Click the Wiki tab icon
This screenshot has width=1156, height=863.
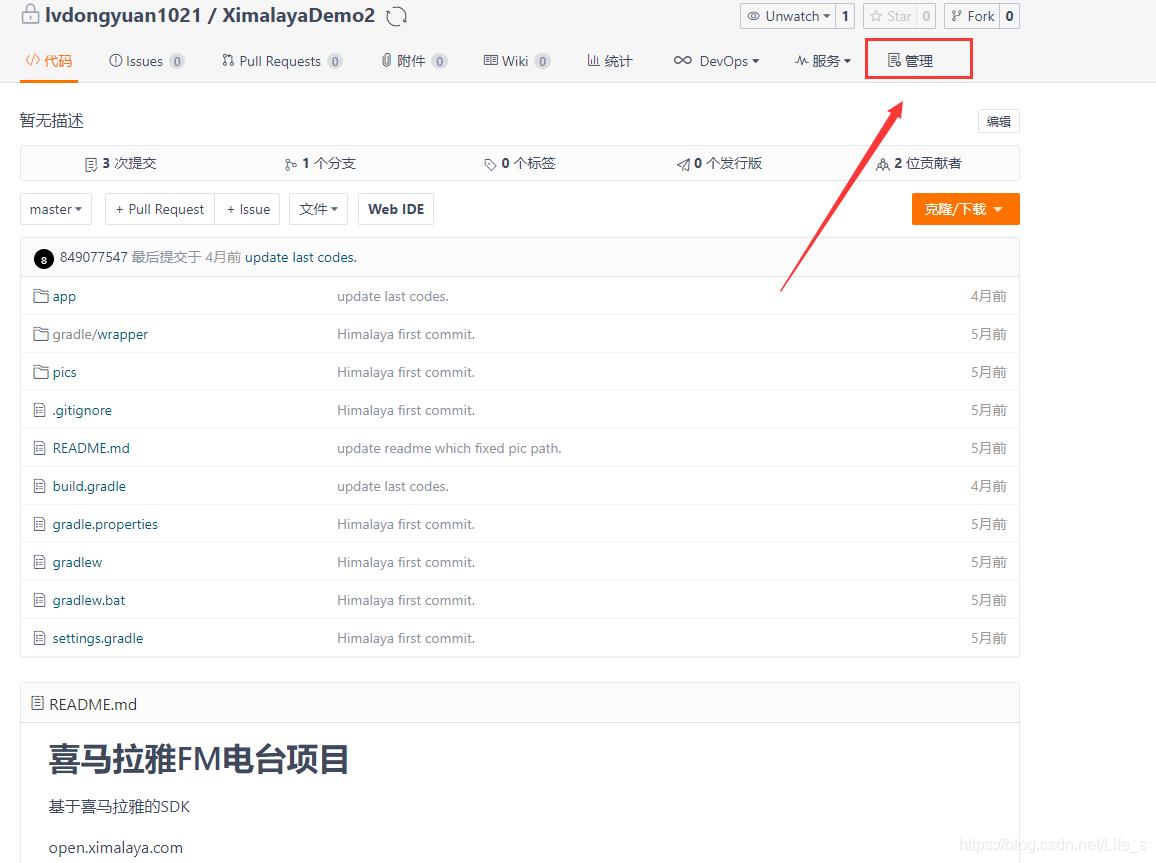coord(493,60)
